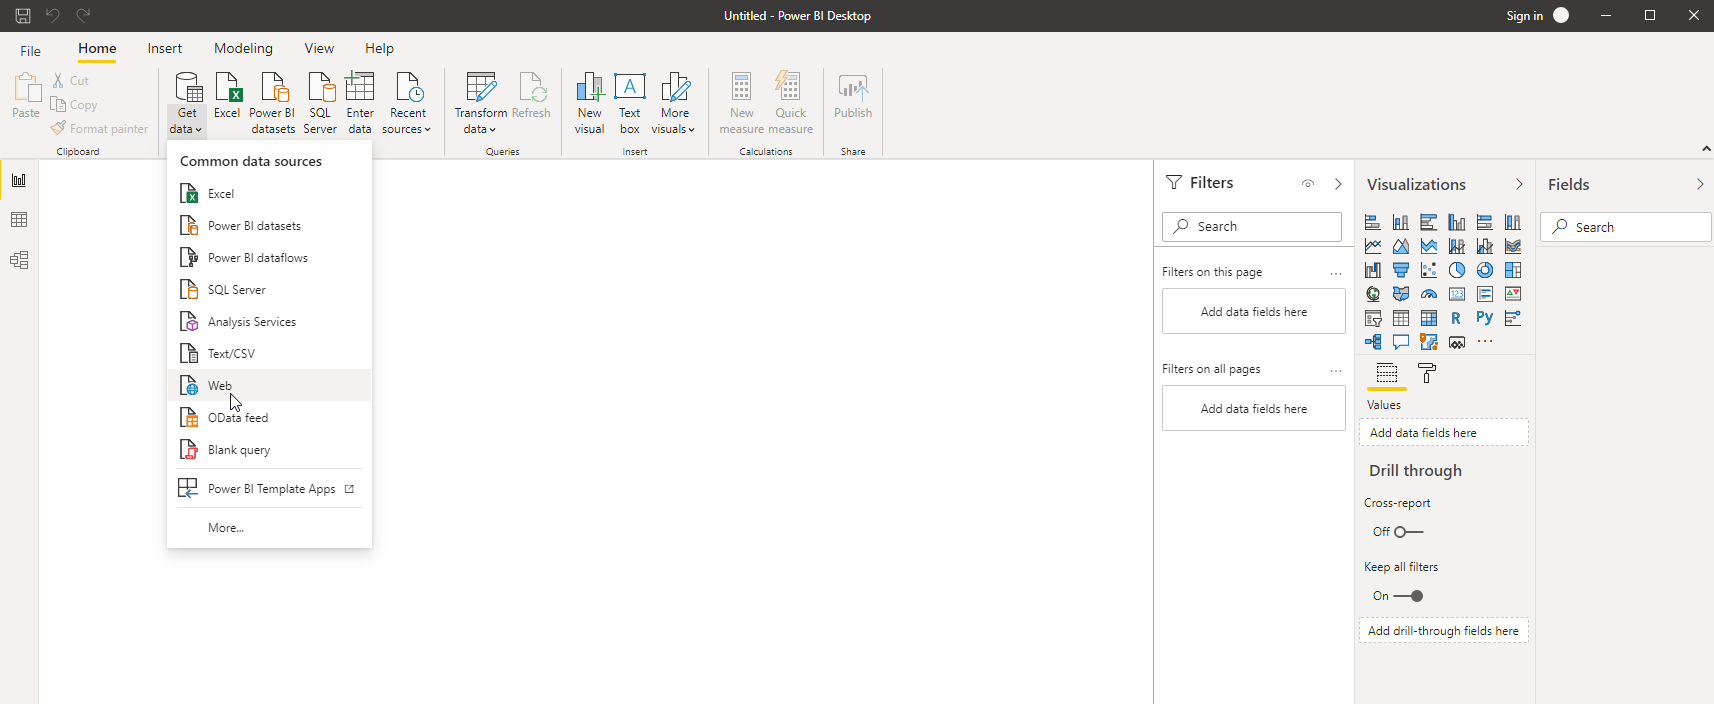Select the globe map visual
This screenshot has width=1714, height=704.
point(1373,294)
